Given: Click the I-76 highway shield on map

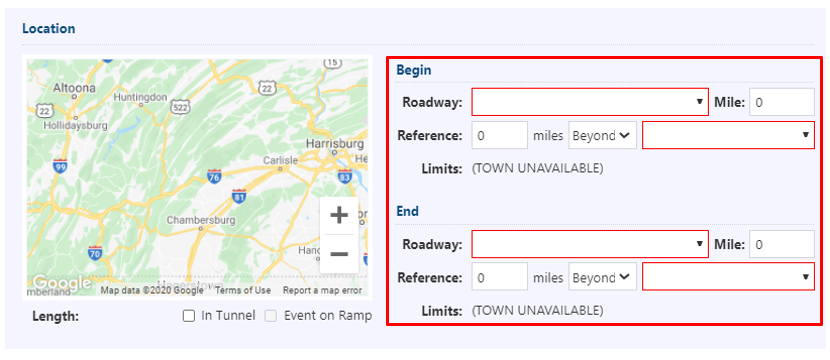Looking at the screenshot, I should pyautogui.click(x=214, y=176).
